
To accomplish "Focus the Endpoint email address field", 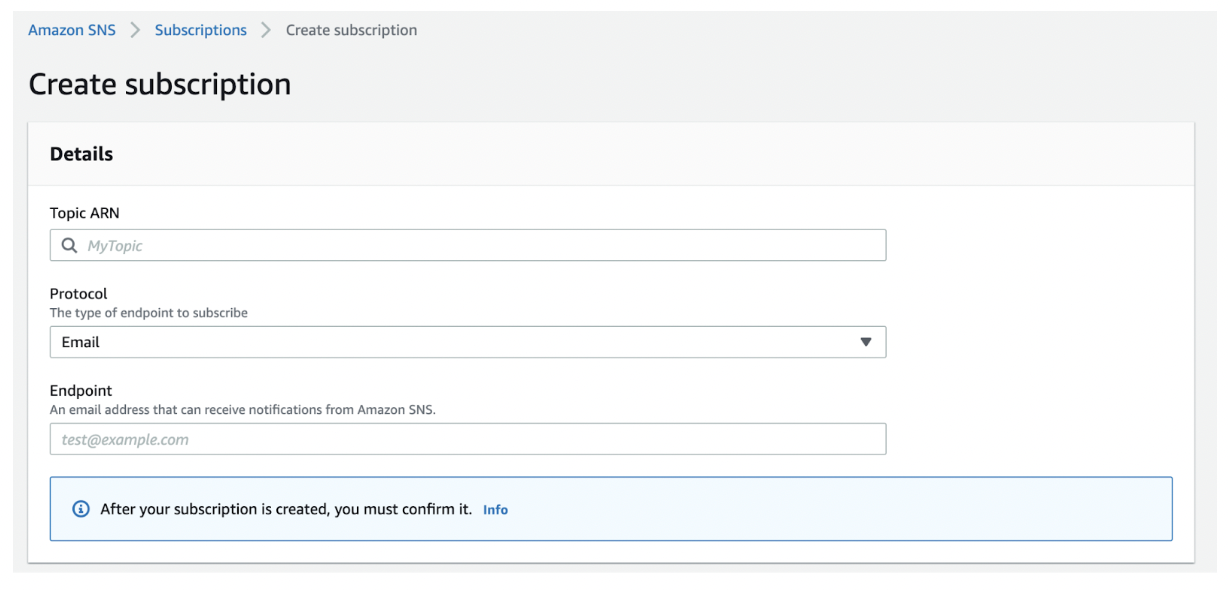I will 468,439.
